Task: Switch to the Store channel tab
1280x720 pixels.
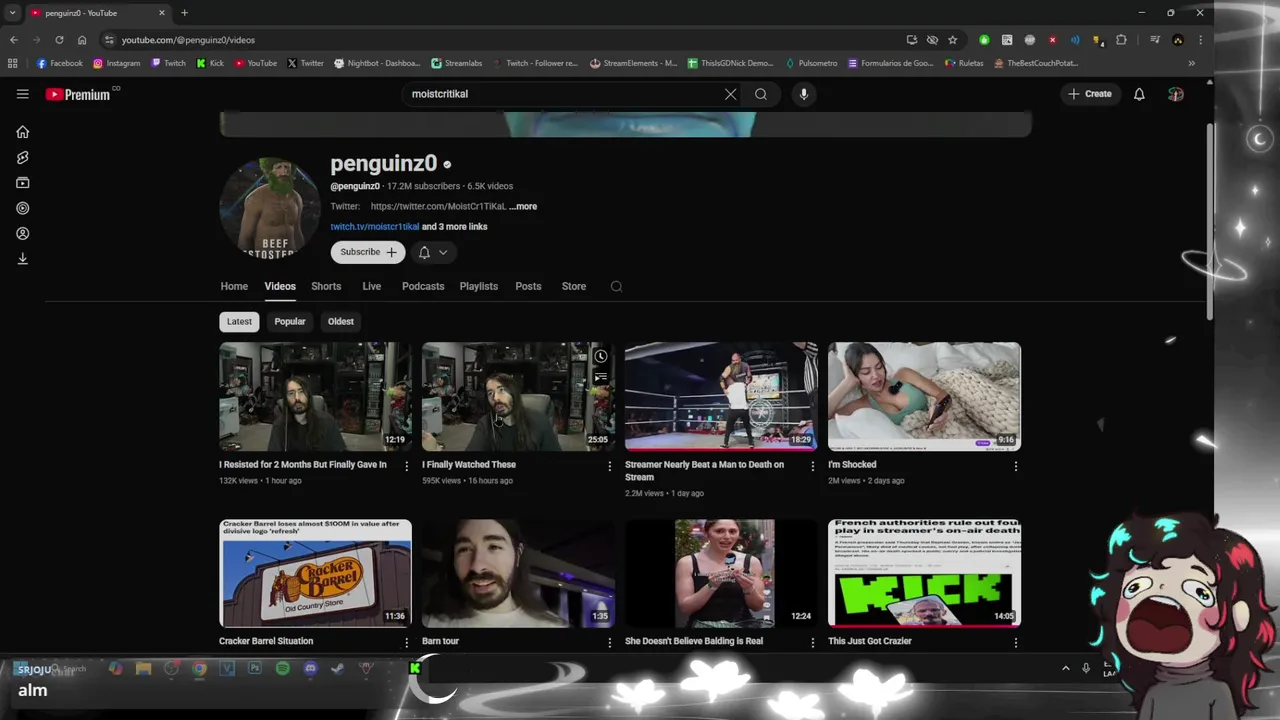Action: coord(574,286)
